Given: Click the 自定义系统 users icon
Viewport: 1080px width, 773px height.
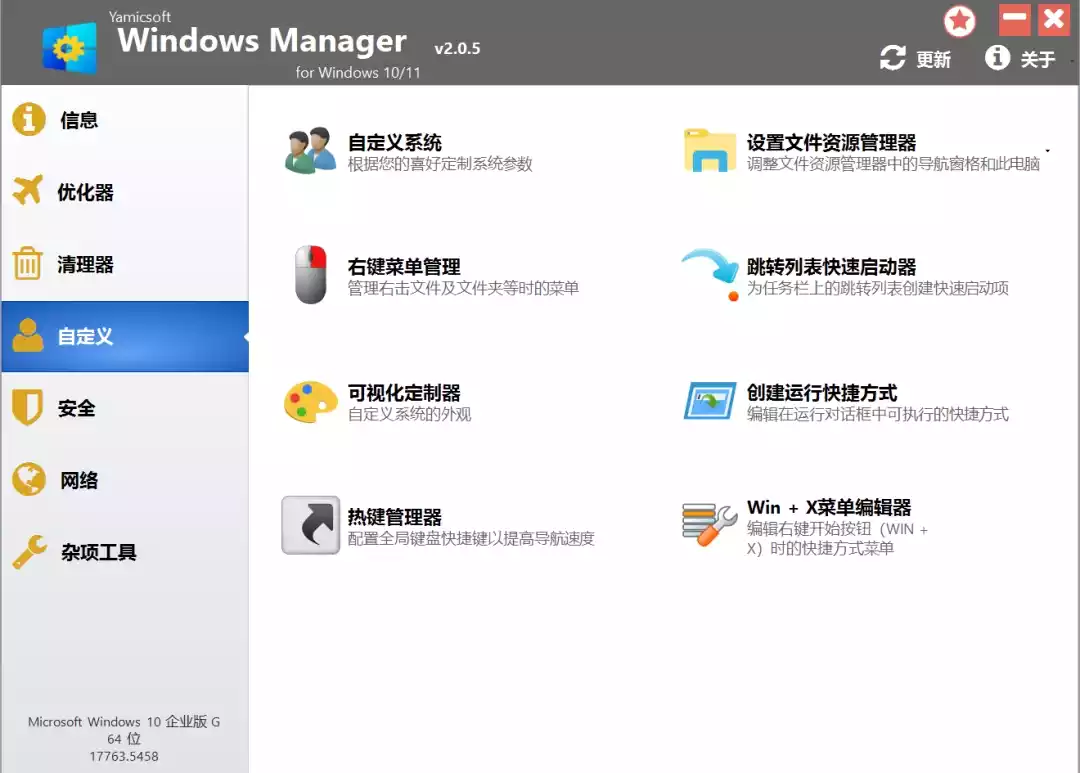Looking at the screenshot, I should click(x=309, y=151).
